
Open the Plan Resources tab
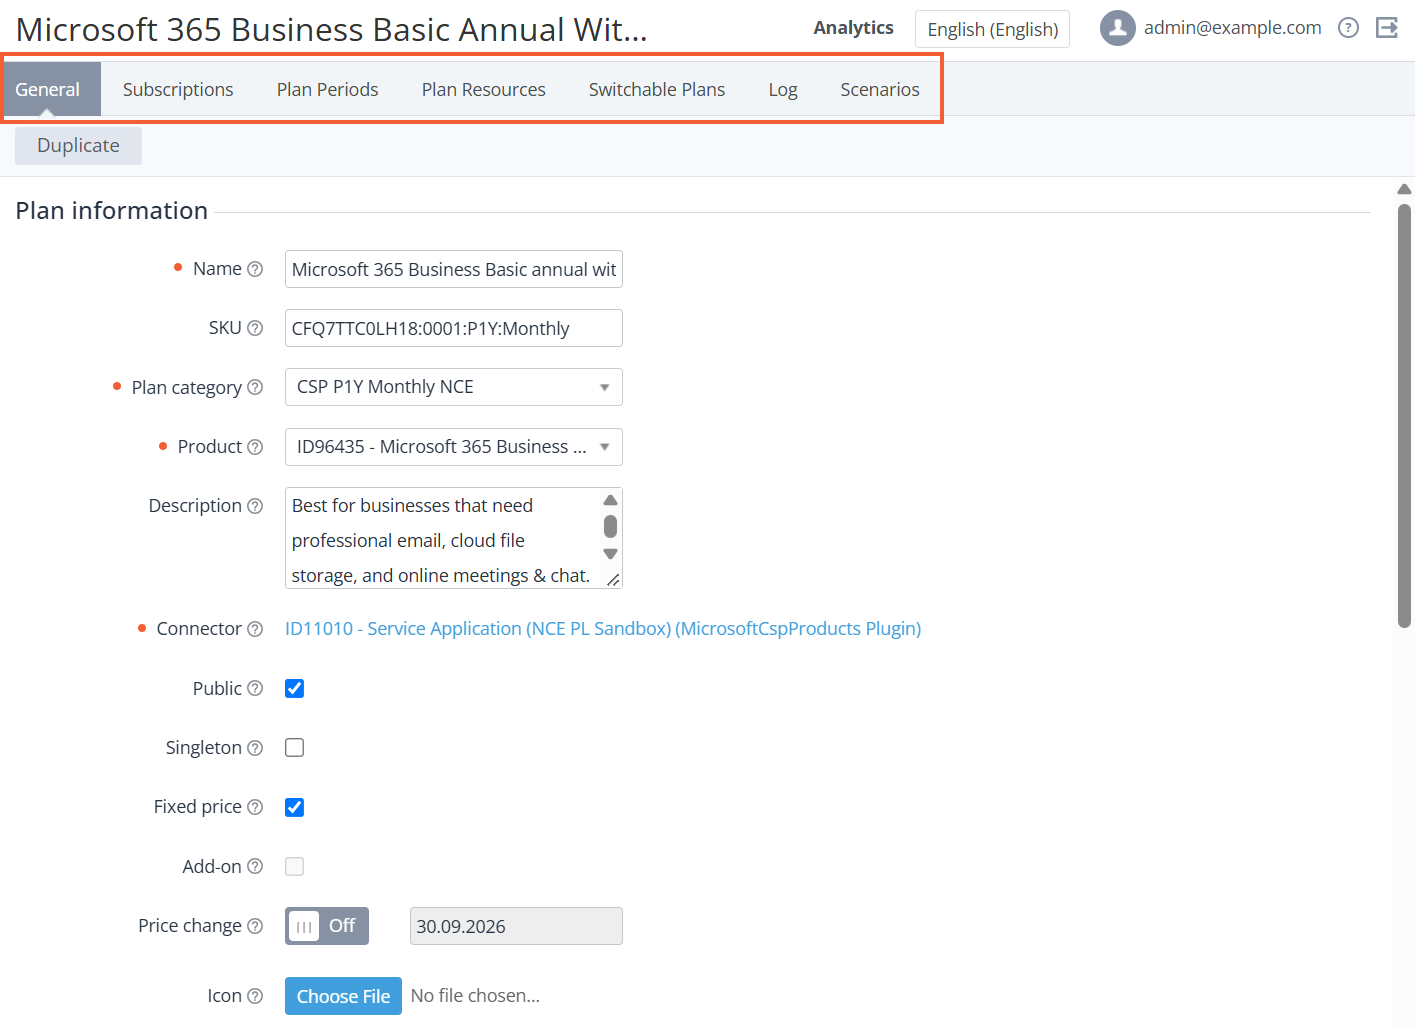[483, 89]
